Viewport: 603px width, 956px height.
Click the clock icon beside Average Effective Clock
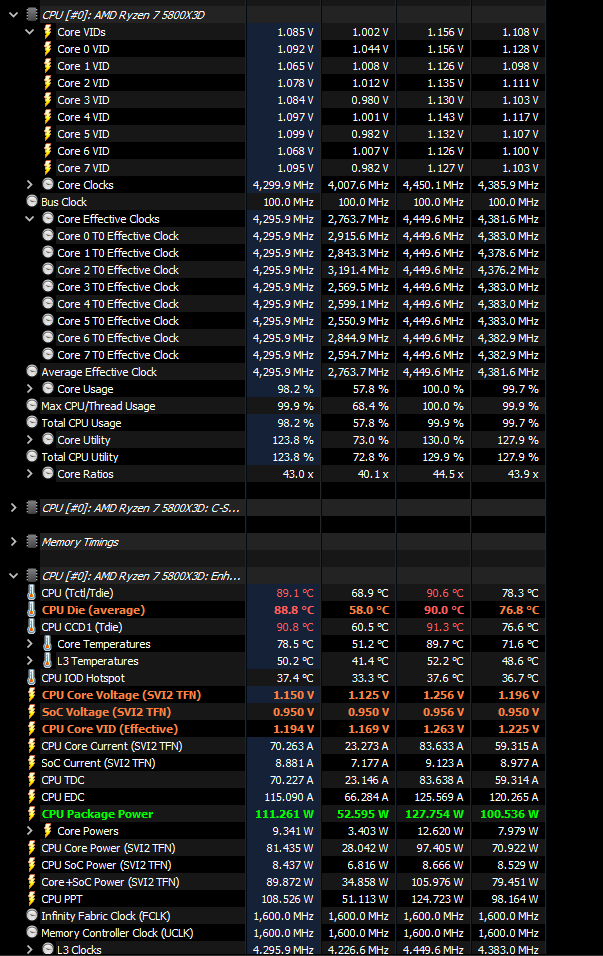pos(32,371)
